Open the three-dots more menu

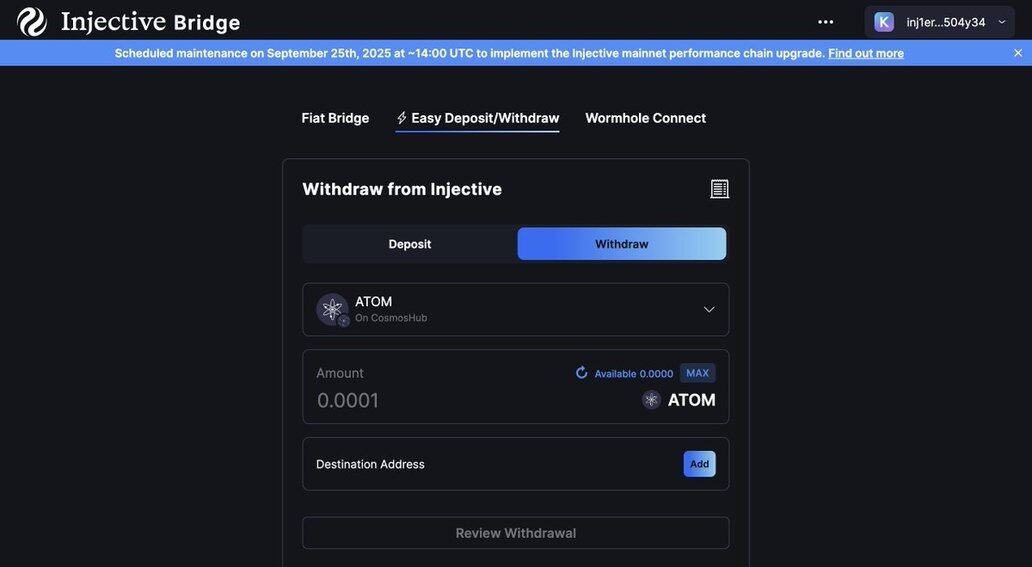pyautogui.click(x=825, y=22)
